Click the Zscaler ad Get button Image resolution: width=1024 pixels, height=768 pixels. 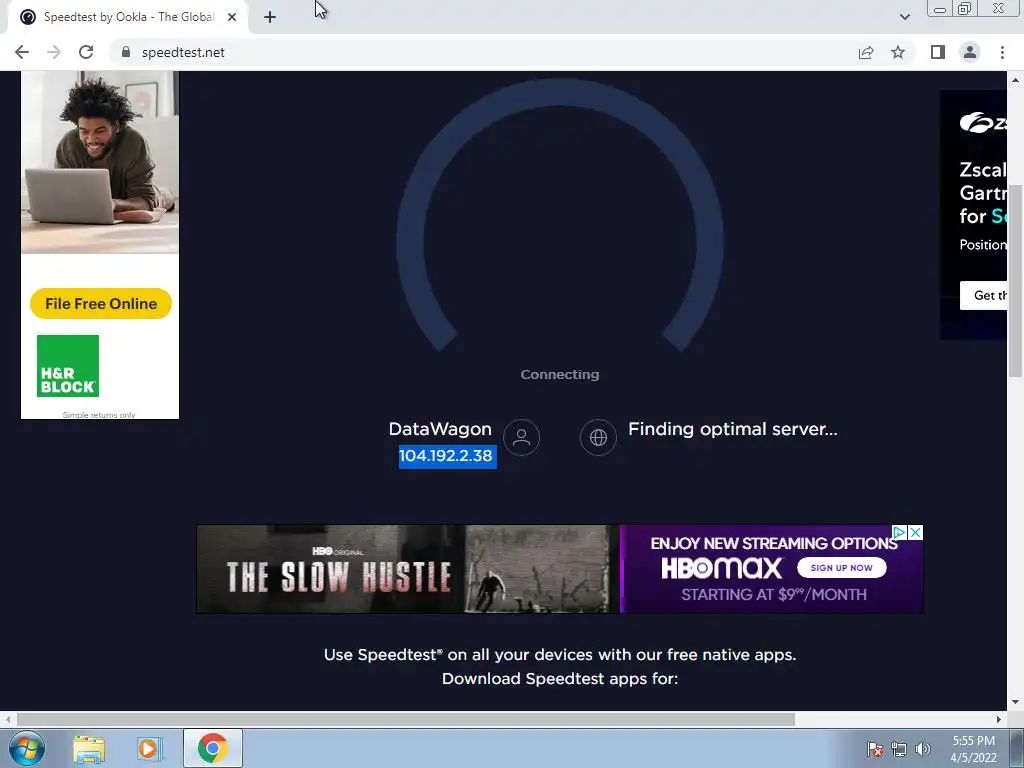(x=984, y=295)
